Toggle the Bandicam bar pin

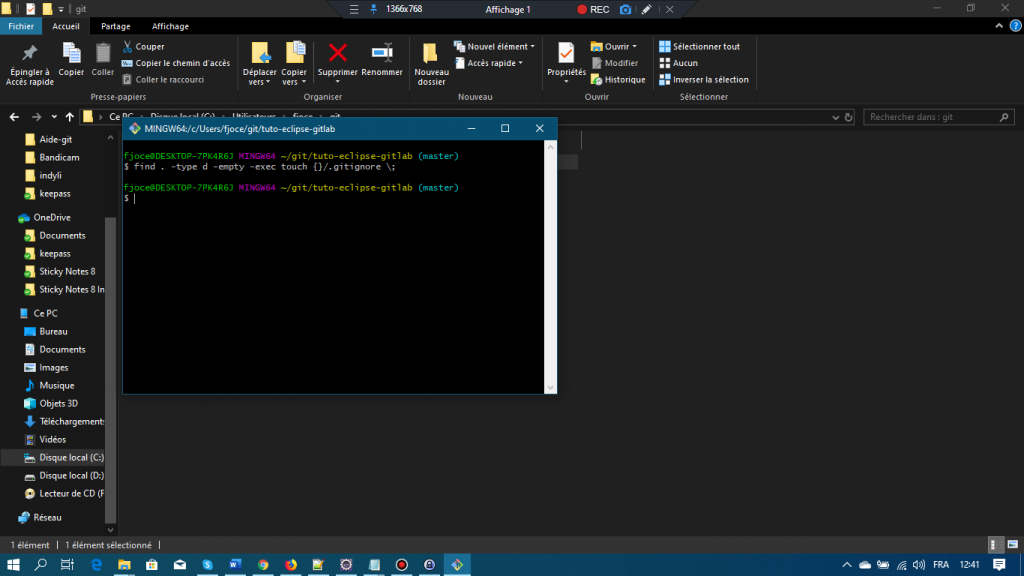point(374,9)
